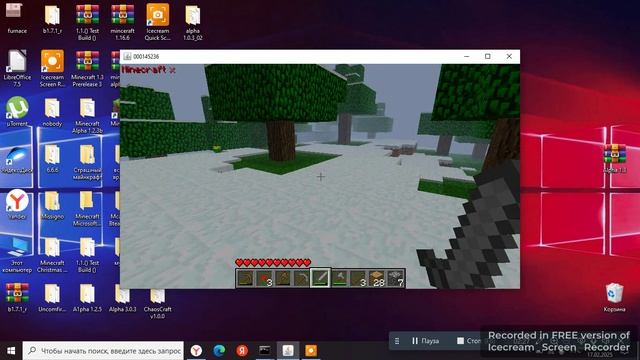
Task: Launch Icecream Quick Screenshot shortcut
Action: (x=158, y=22)
